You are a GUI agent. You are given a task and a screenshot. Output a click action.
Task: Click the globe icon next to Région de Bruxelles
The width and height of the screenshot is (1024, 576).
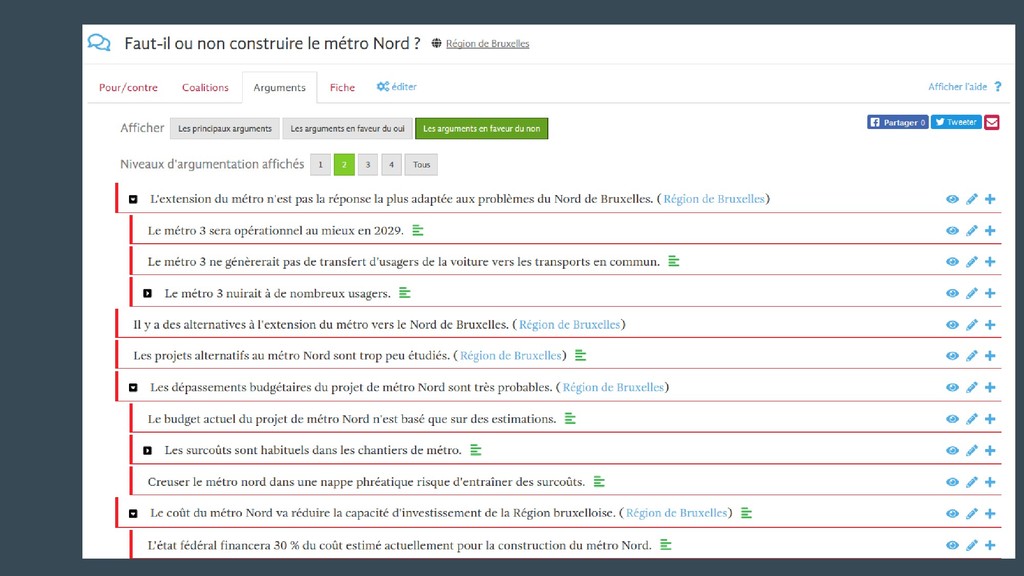(x=436, y=43)
